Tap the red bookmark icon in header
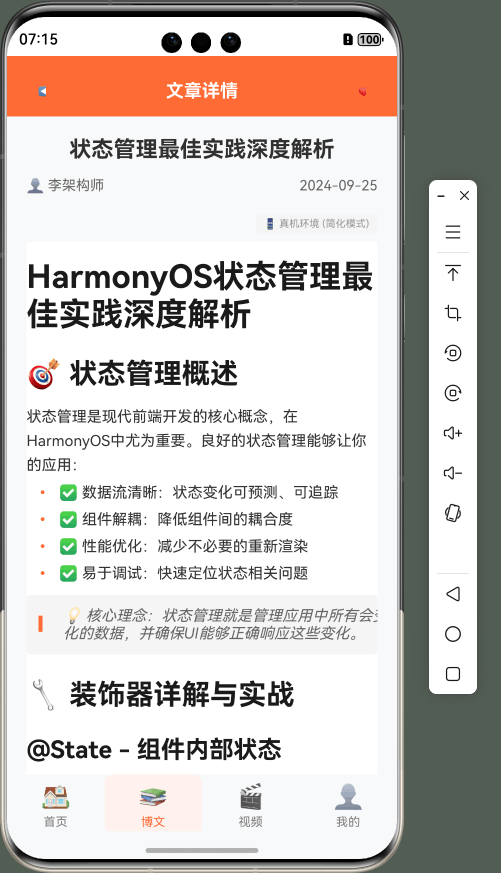Image resolution: width=501 pixels, height=873 pixels. coord(362,92)
